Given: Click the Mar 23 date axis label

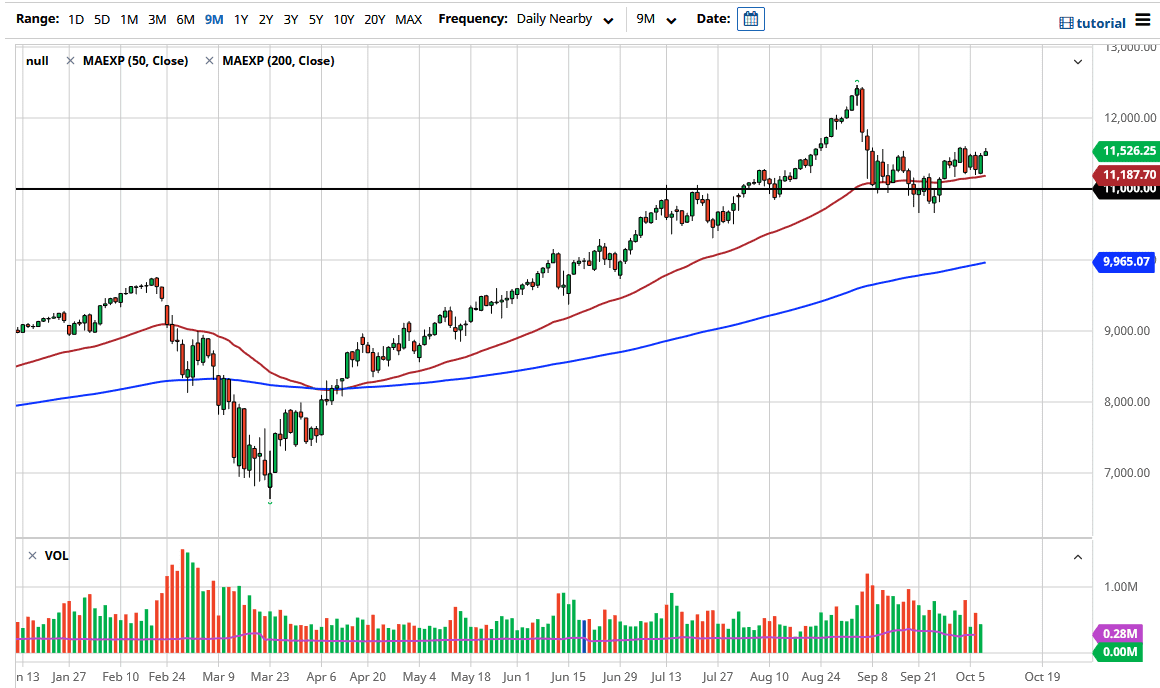Looking at the screenshot, I should tap(270, 676).
